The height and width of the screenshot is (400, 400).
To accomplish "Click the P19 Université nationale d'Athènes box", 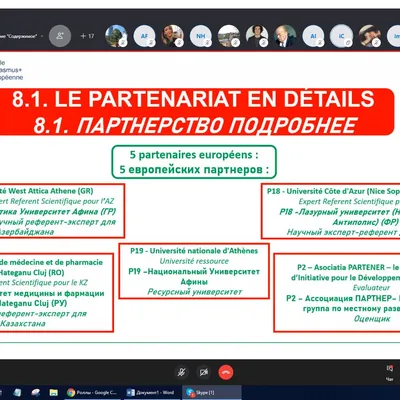I will click(x=194, y=271).
